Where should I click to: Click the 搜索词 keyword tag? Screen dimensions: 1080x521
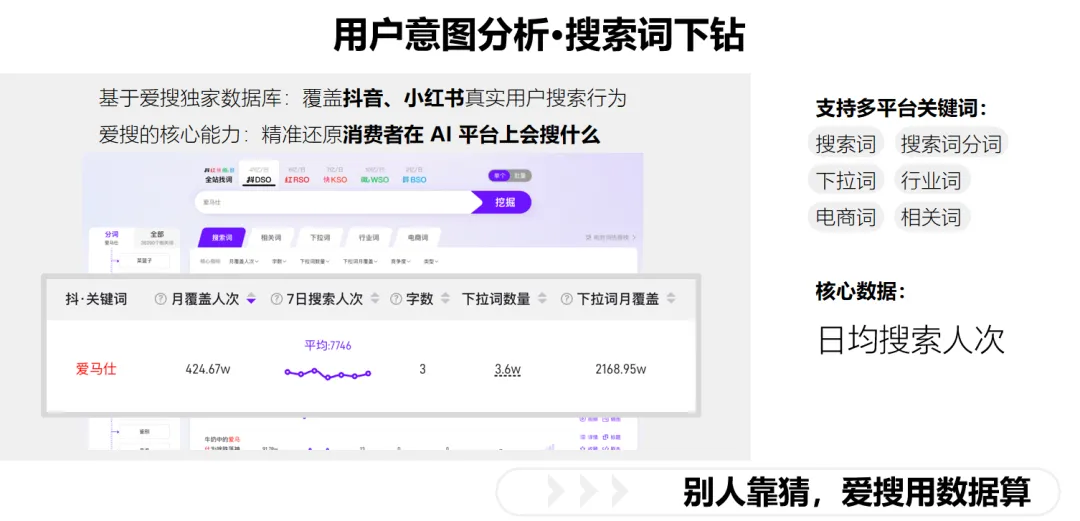point(846,144)
